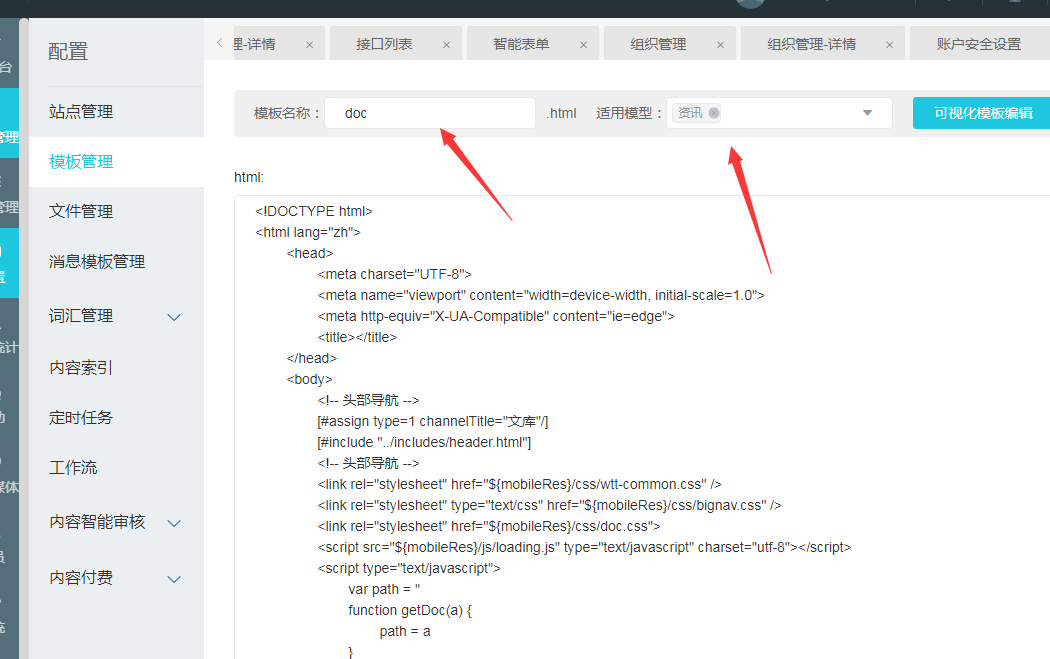Click the 可视化模板编辑 button
1050x659 pixels.
(x=982, y=113)
